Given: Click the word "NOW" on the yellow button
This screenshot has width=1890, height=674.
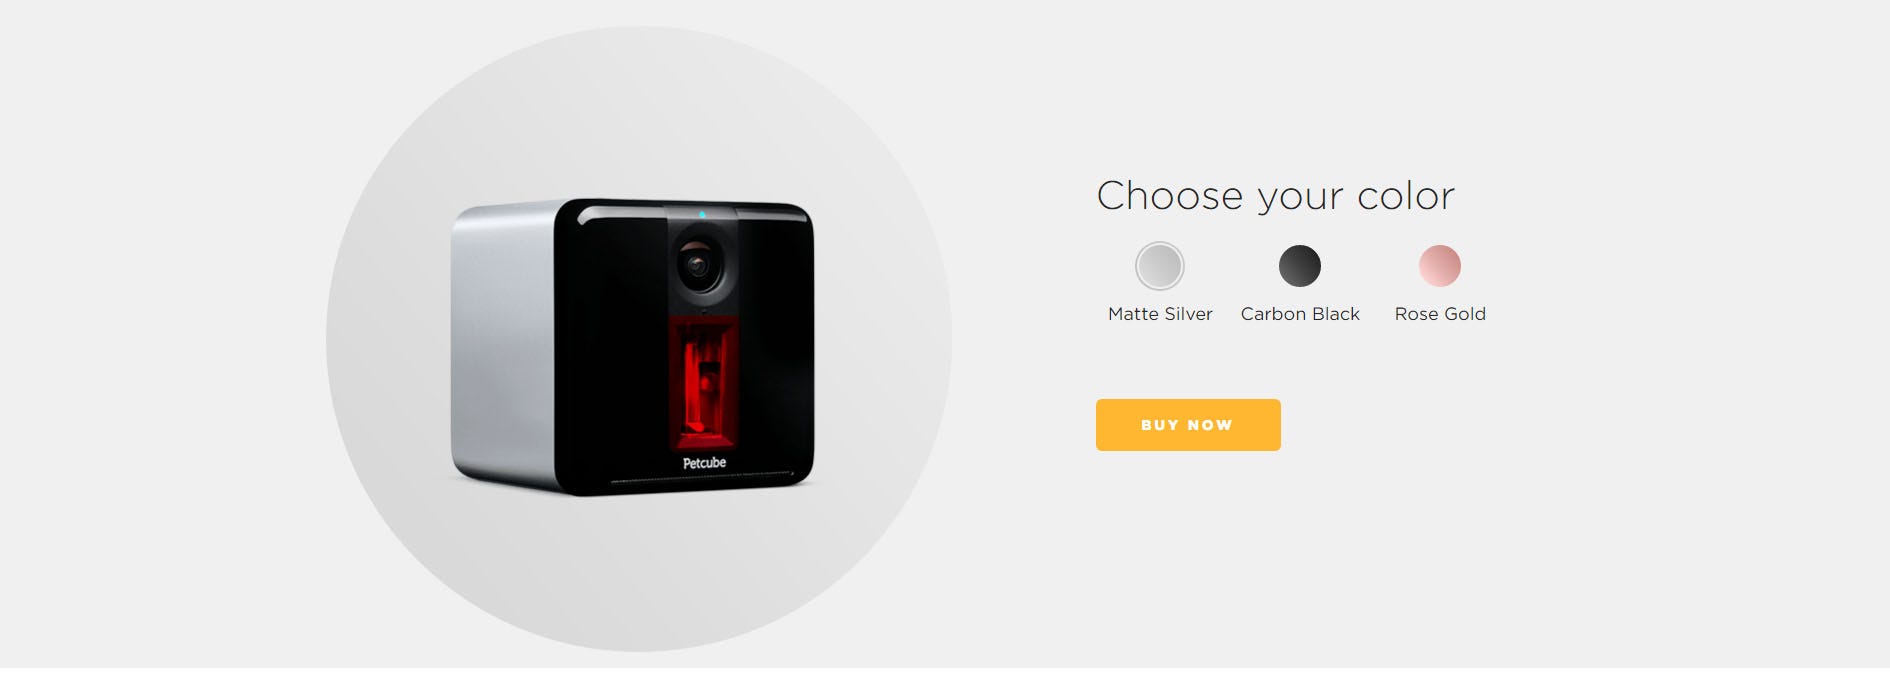Looking at the screenshot, I should coord(1210,425).
